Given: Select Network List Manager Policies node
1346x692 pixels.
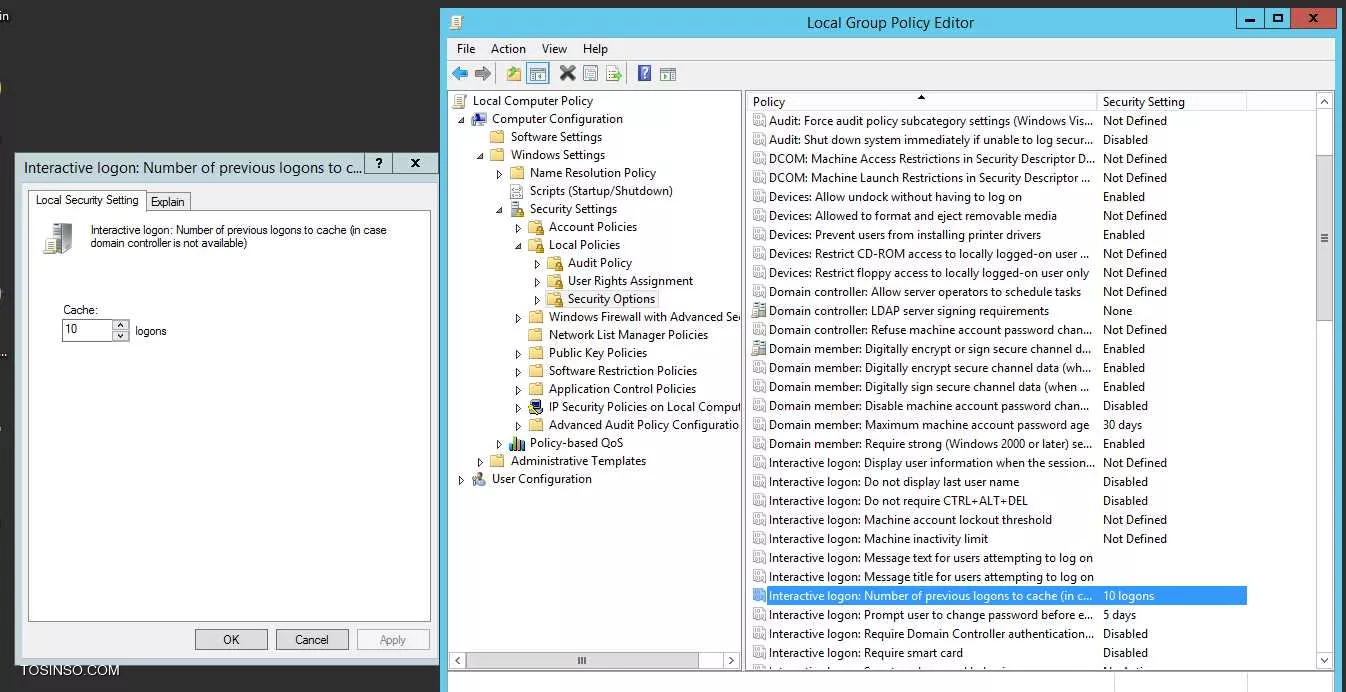Looking at the screenshot, I should tap(628, 335).
